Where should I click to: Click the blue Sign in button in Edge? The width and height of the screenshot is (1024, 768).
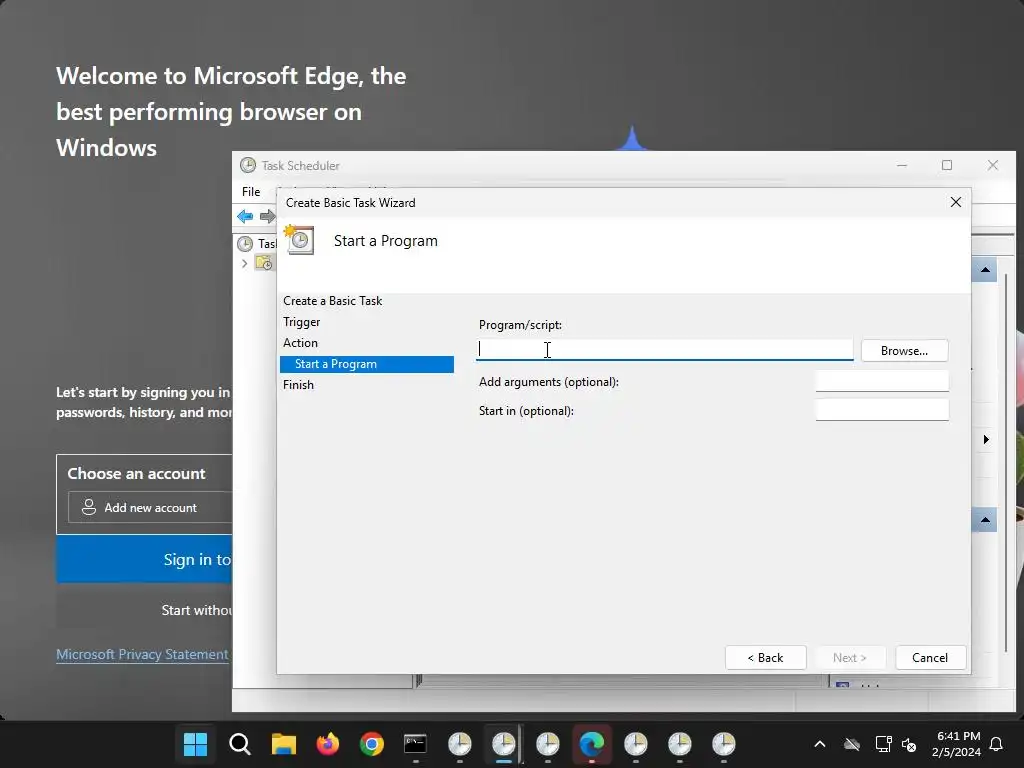(x=144, y=559)
